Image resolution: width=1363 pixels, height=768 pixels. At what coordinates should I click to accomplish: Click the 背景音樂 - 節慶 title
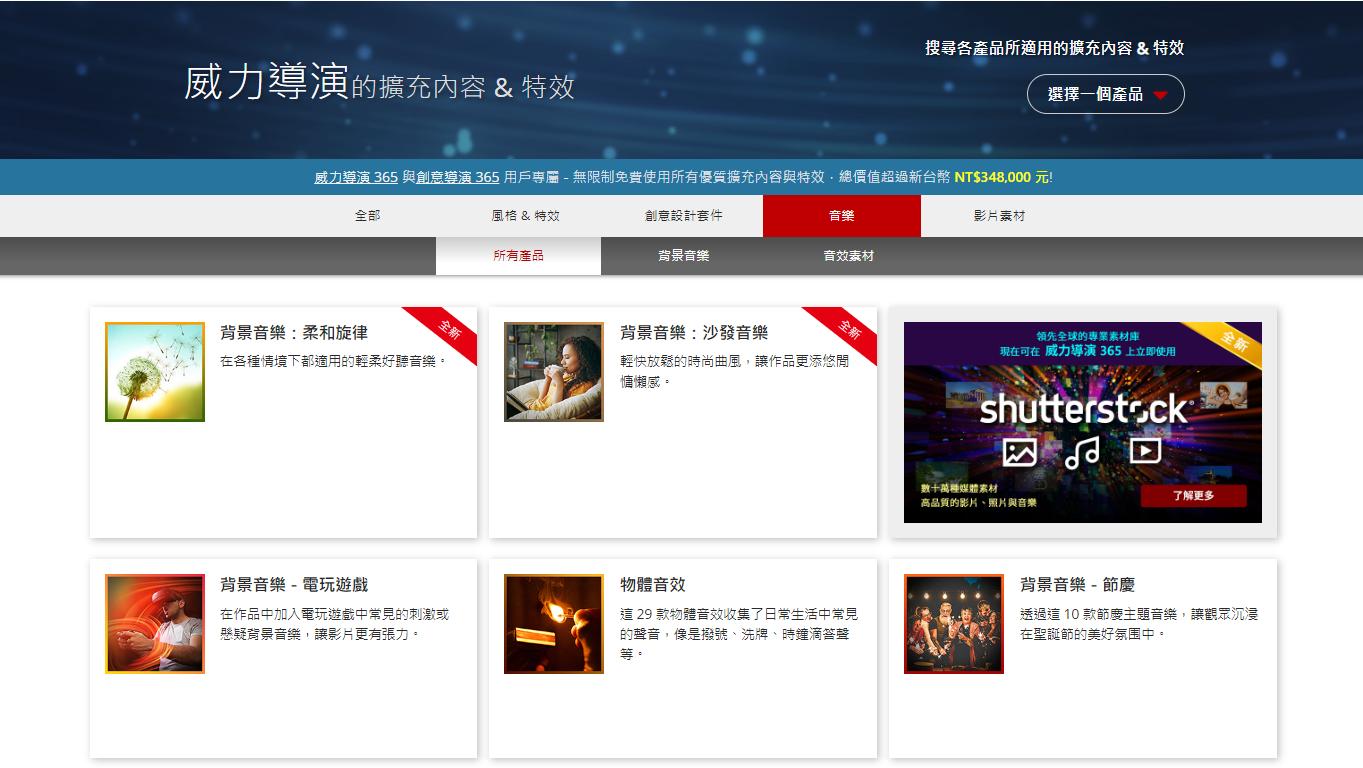(x=1078, y=585)
